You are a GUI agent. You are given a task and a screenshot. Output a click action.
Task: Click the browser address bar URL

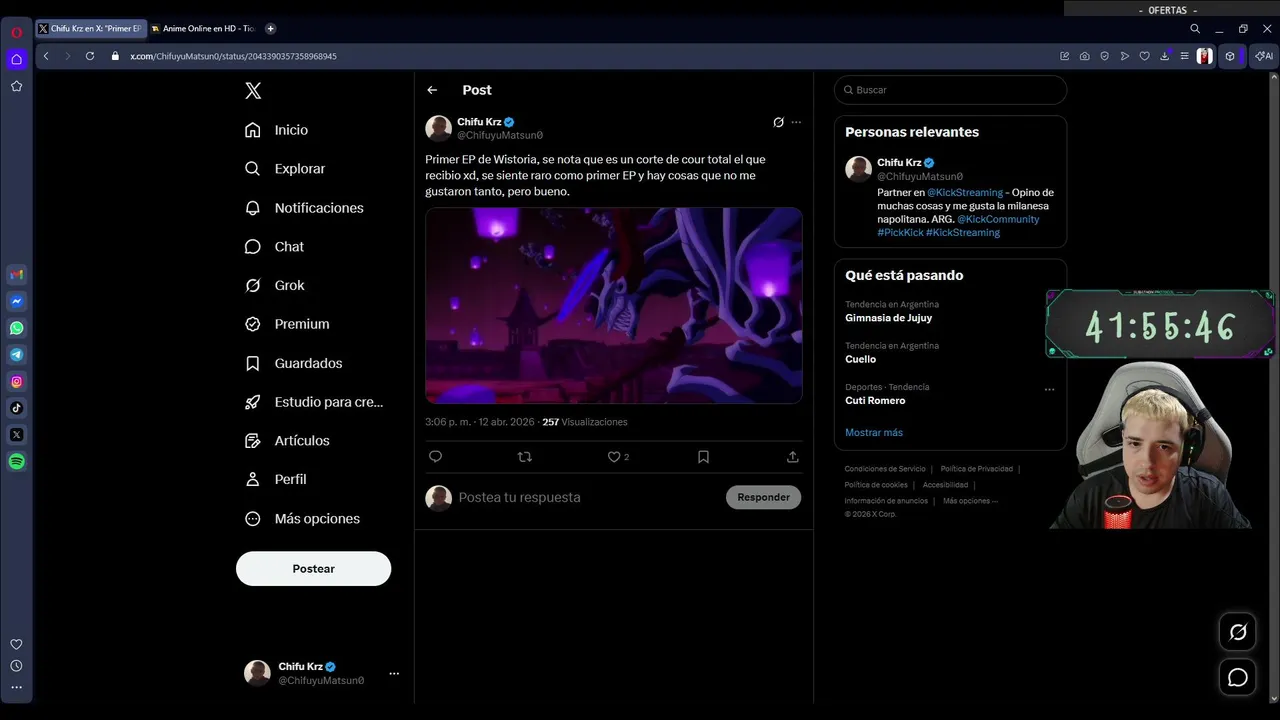(x=233, y=56)
